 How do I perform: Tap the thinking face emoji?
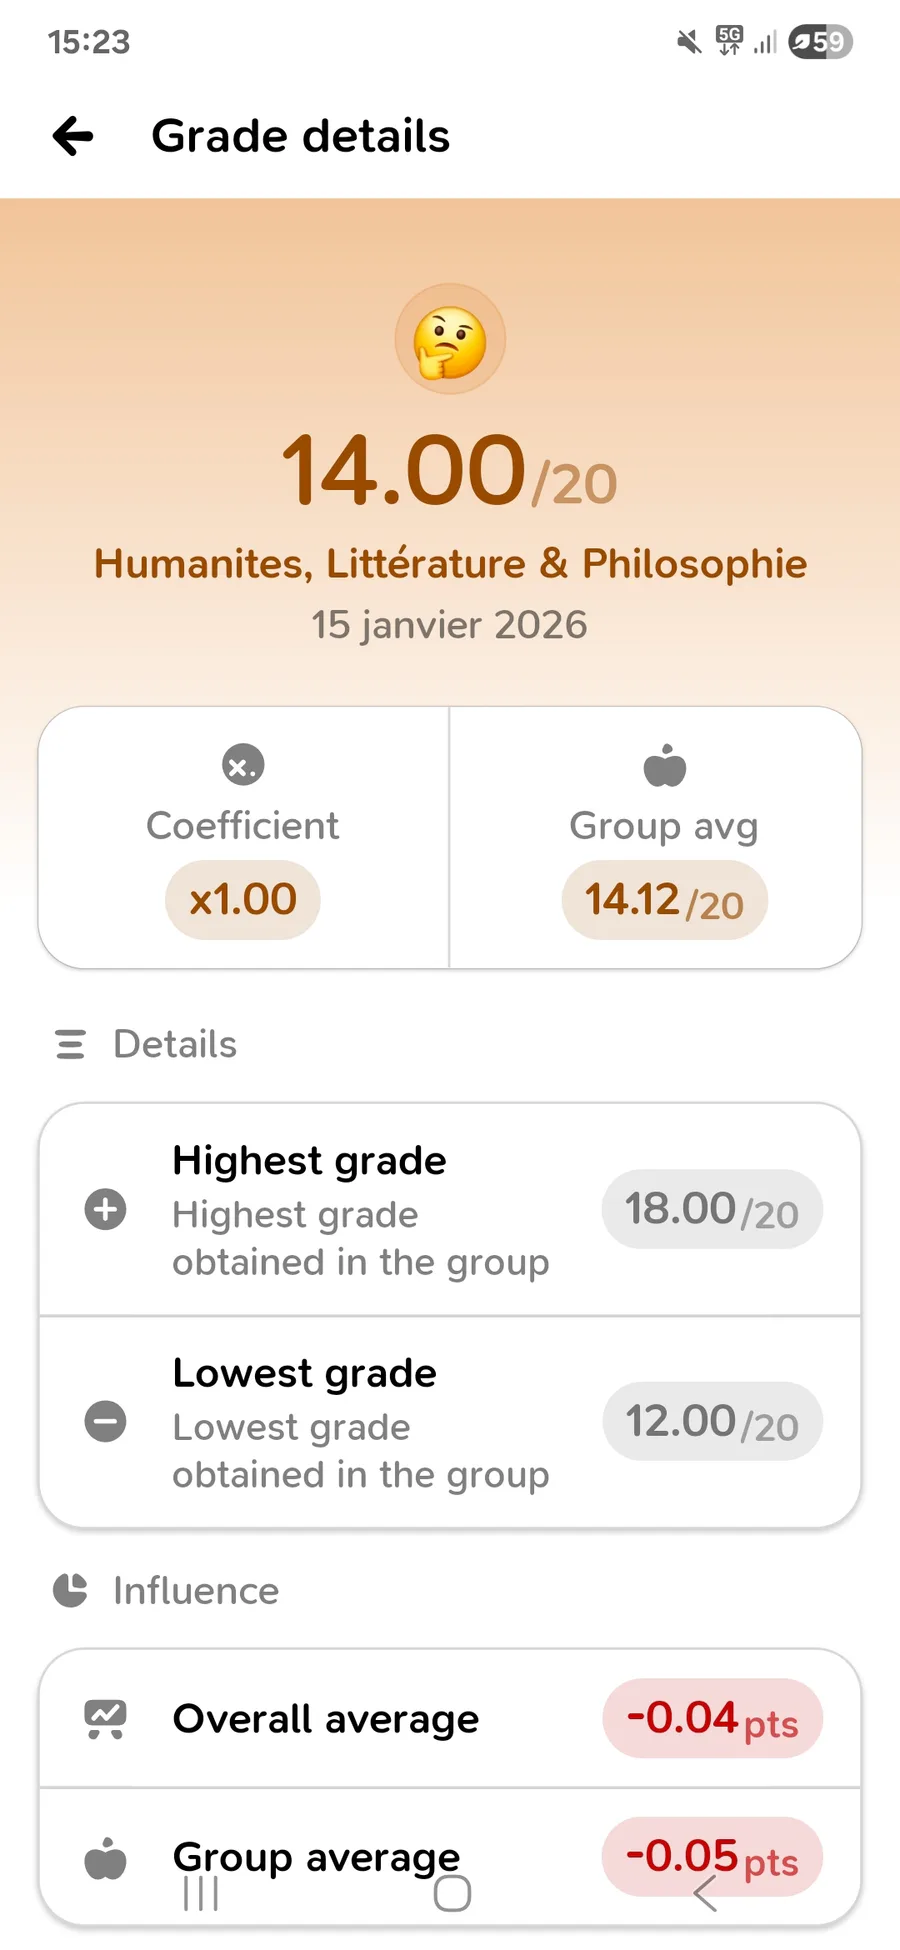(450, 340)
